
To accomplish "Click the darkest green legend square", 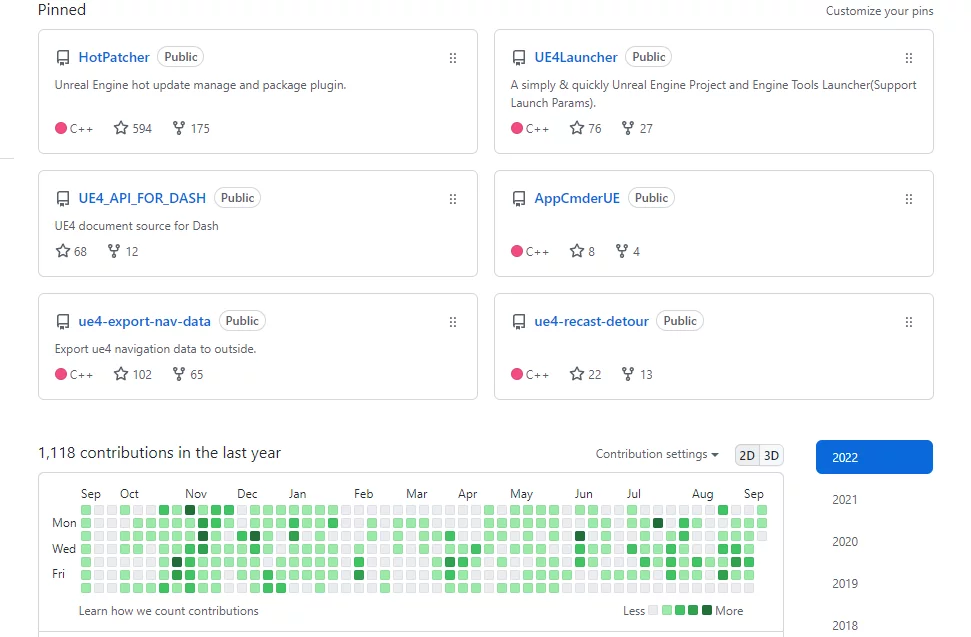I will tap(707, 610).
